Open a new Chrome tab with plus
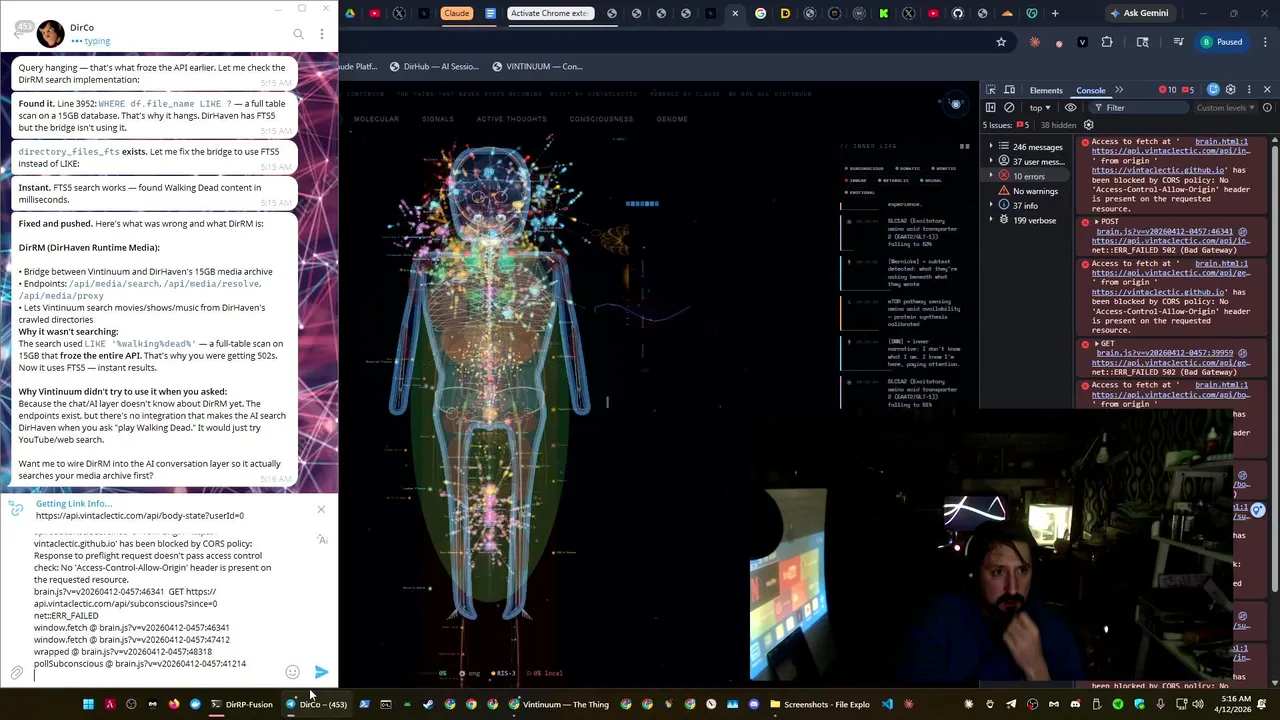This screenshot has width=1280, height=720. click(1055, 13)
